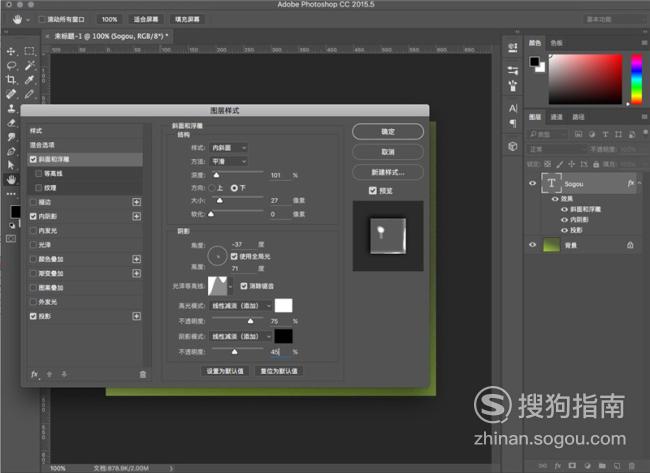Select the Path Selection arrow tool
Image resolution: width=650 pixels, height=473 pixels.
(11, 165)
